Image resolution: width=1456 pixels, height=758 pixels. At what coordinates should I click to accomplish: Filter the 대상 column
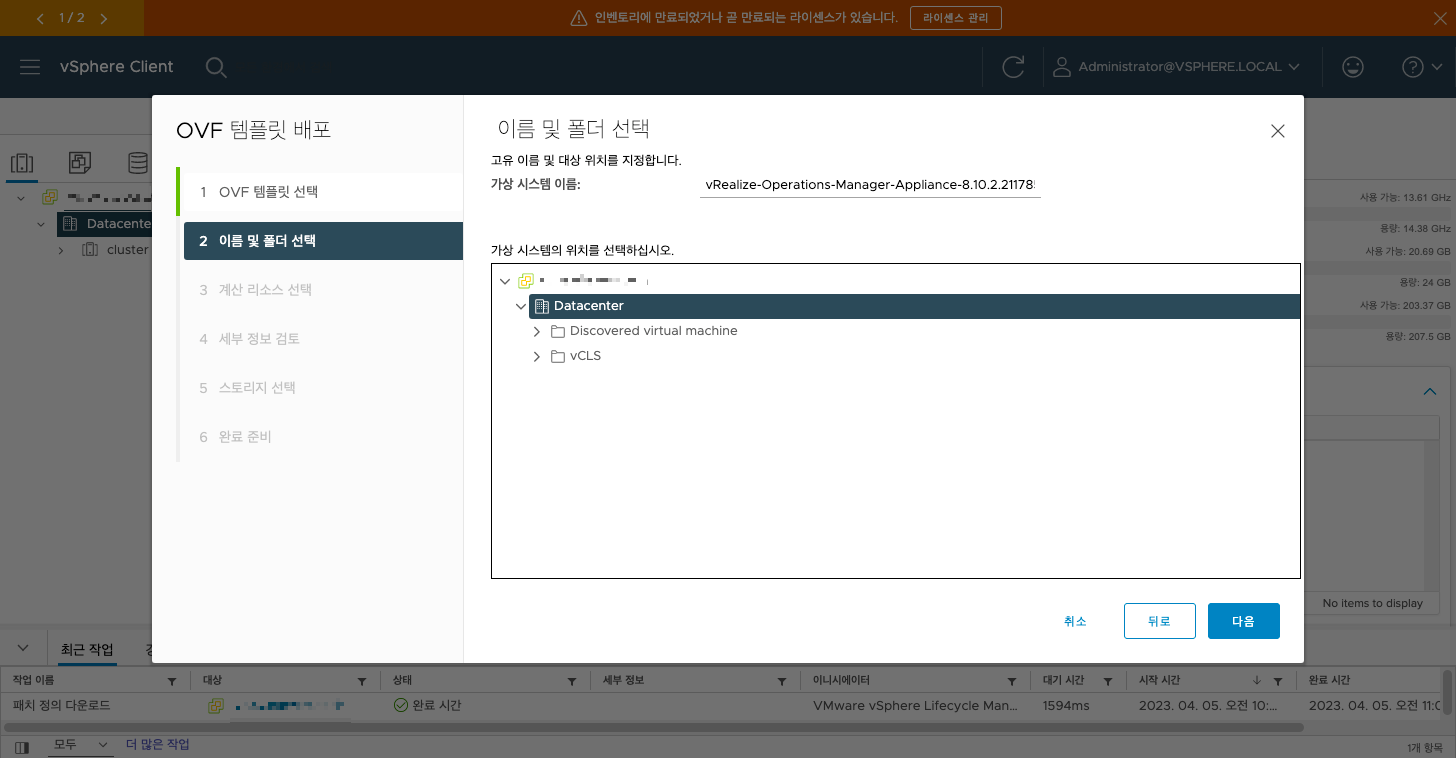tap(362, 681)
